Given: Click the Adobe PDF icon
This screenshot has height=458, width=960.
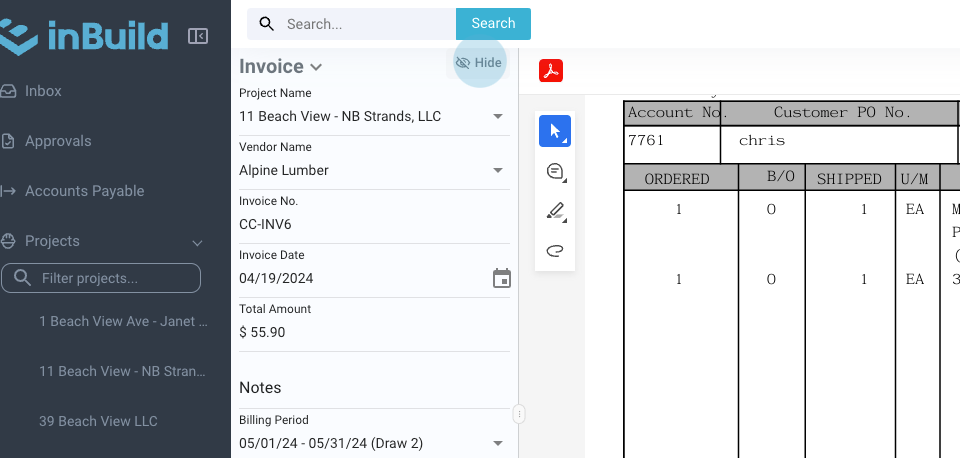Looking at the screenshot, I should tap(551, 71).
